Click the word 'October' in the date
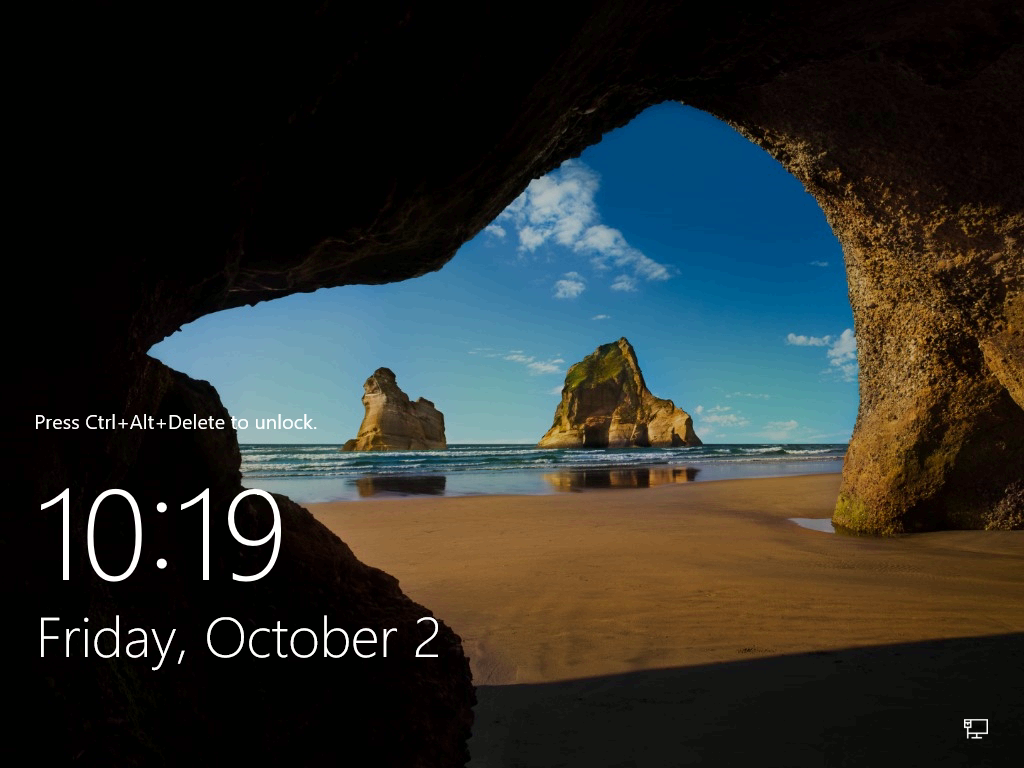The height and width of the screenshot is (768, 1024). [302, 637]
